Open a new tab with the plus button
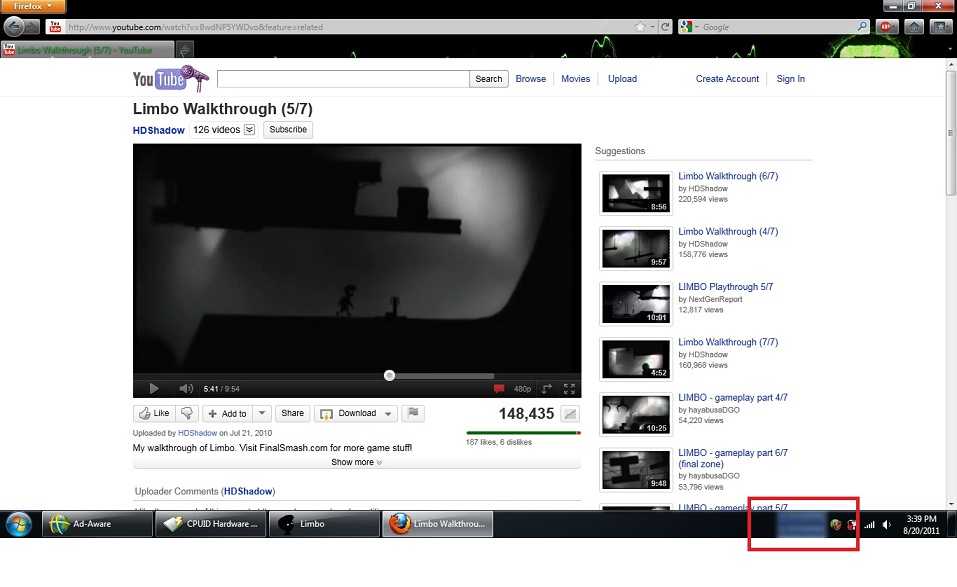Screen dimensions: 957x587 [184, 49]
